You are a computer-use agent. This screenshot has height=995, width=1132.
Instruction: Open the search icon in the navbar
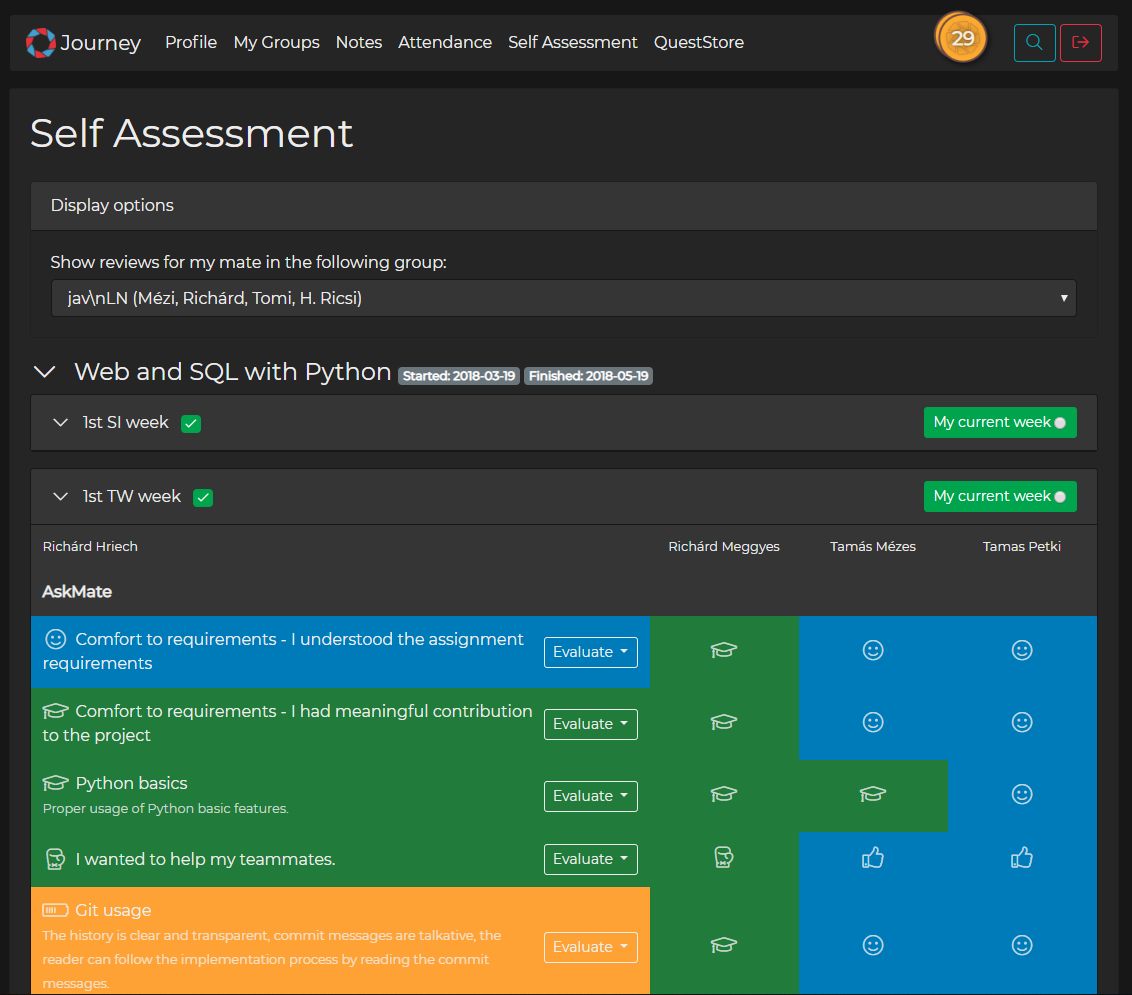click(1034, 42)
